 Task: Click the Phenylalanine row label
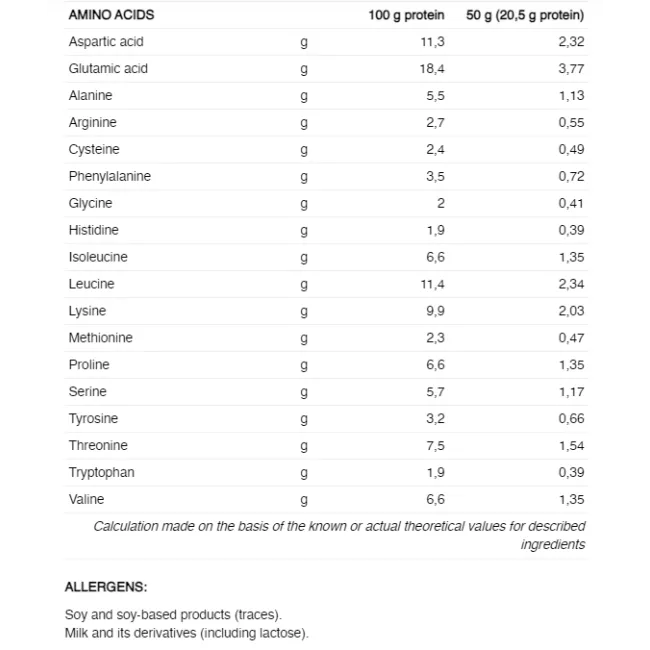[x=110, y=177]
